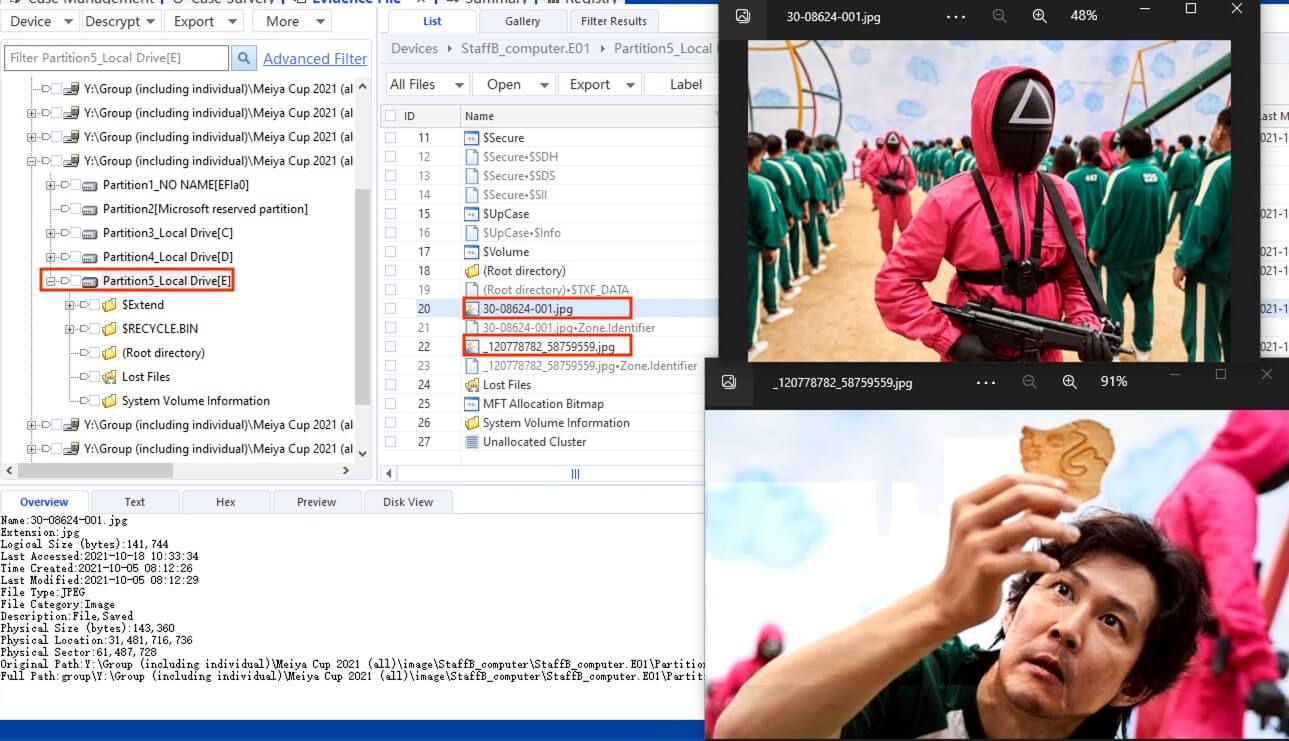Image resolution: width=1289 pixels, height=741 pixels.
Task: Click Devices in the breadcrumb path
Action: 414,48
